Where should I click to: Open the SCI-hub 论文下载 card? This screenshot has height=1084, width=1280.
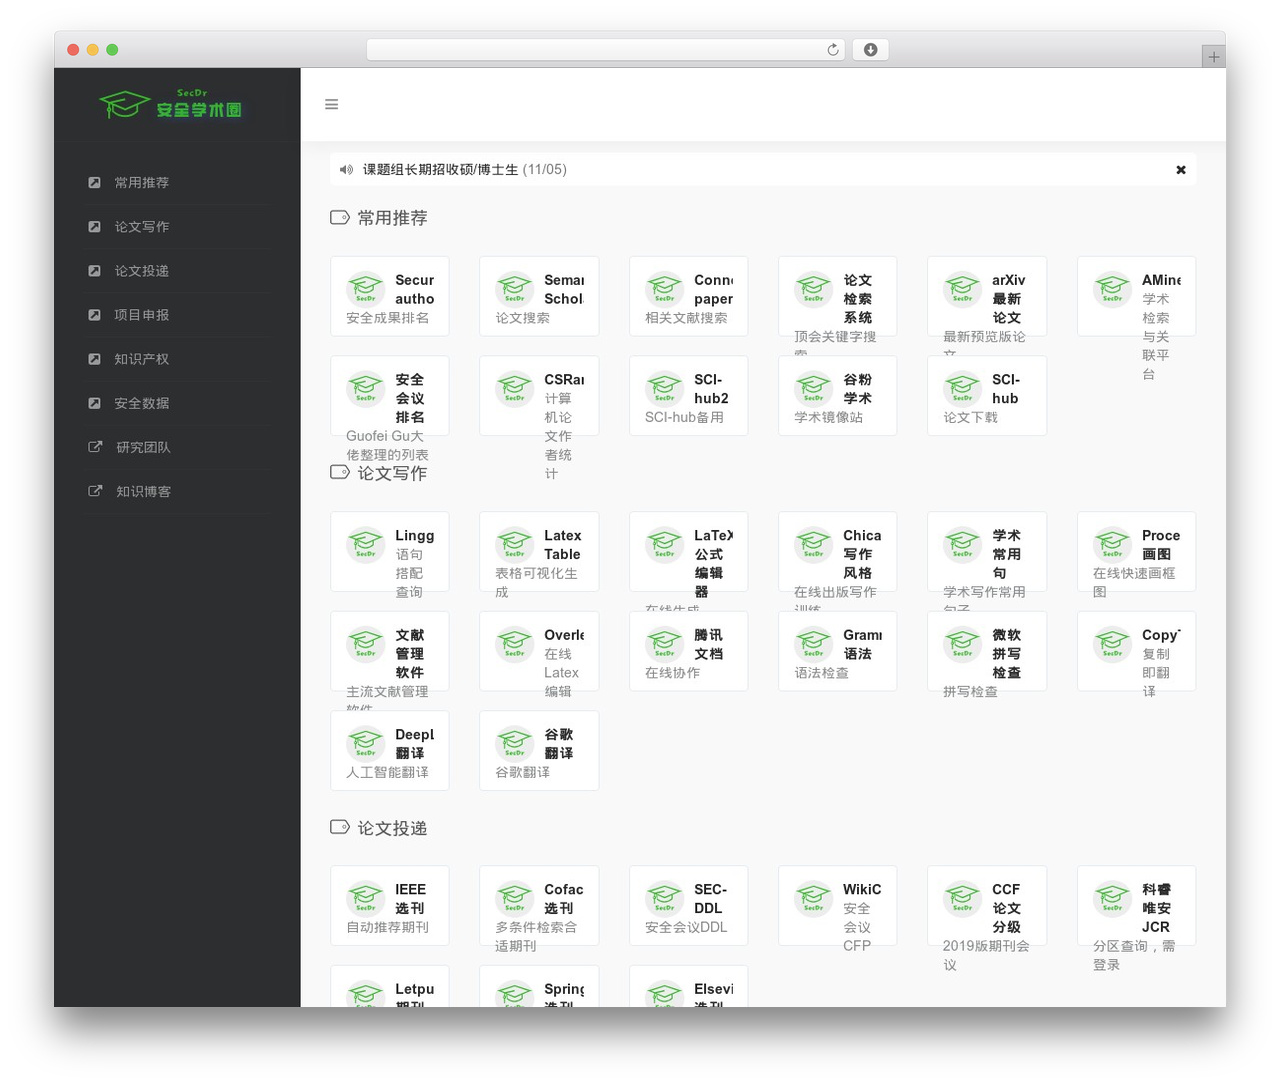987,396
